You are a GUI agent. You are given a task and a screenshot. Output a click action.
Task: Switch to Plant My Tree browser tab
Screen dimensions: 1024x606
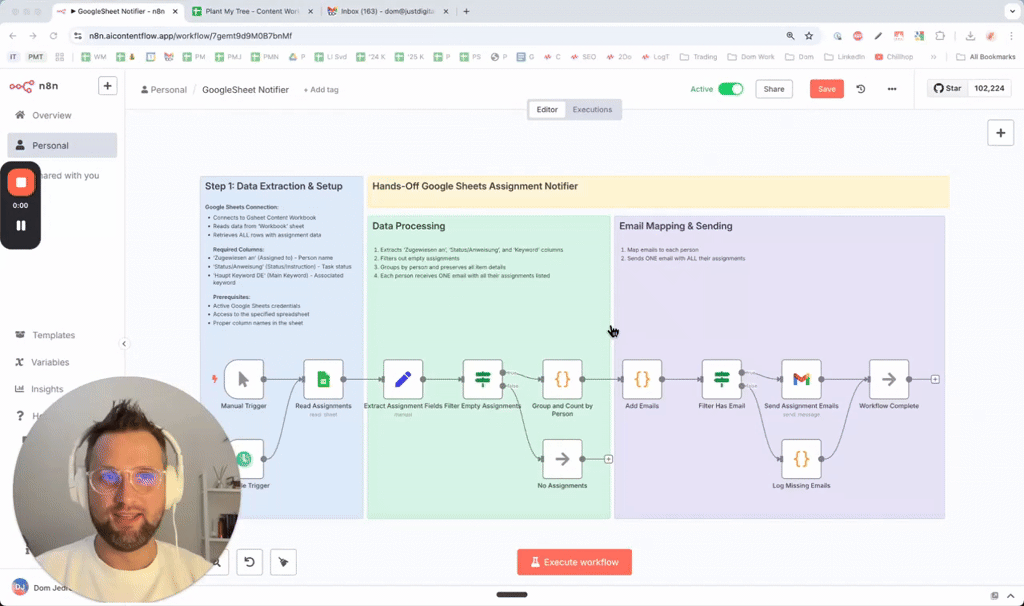tap(252, 11)
